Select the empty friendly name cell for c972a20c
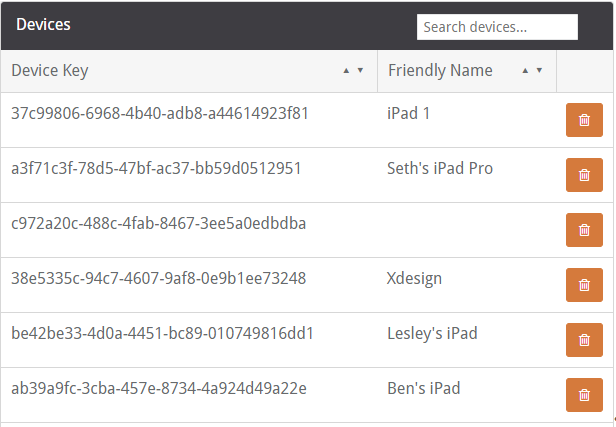Screen dimensions: 616x427 pos(467,230)
